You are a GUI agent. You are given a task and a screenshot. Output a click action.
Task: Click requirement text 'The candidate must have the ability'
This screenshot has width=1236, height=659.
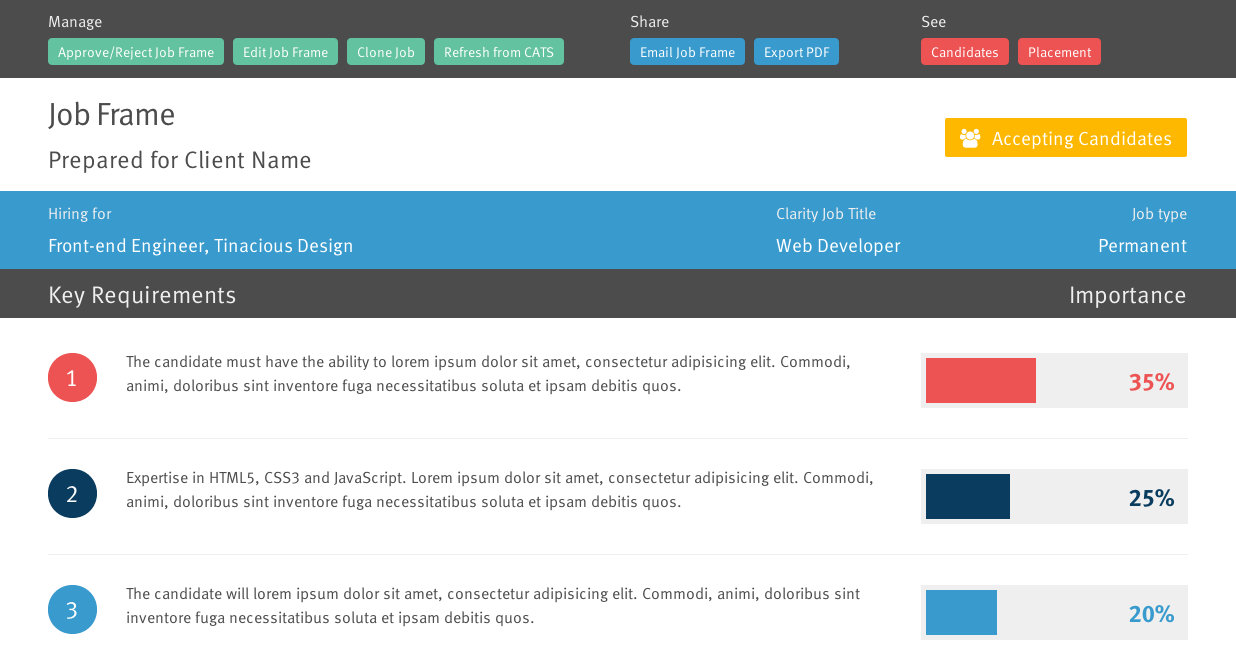coord(488,374)
